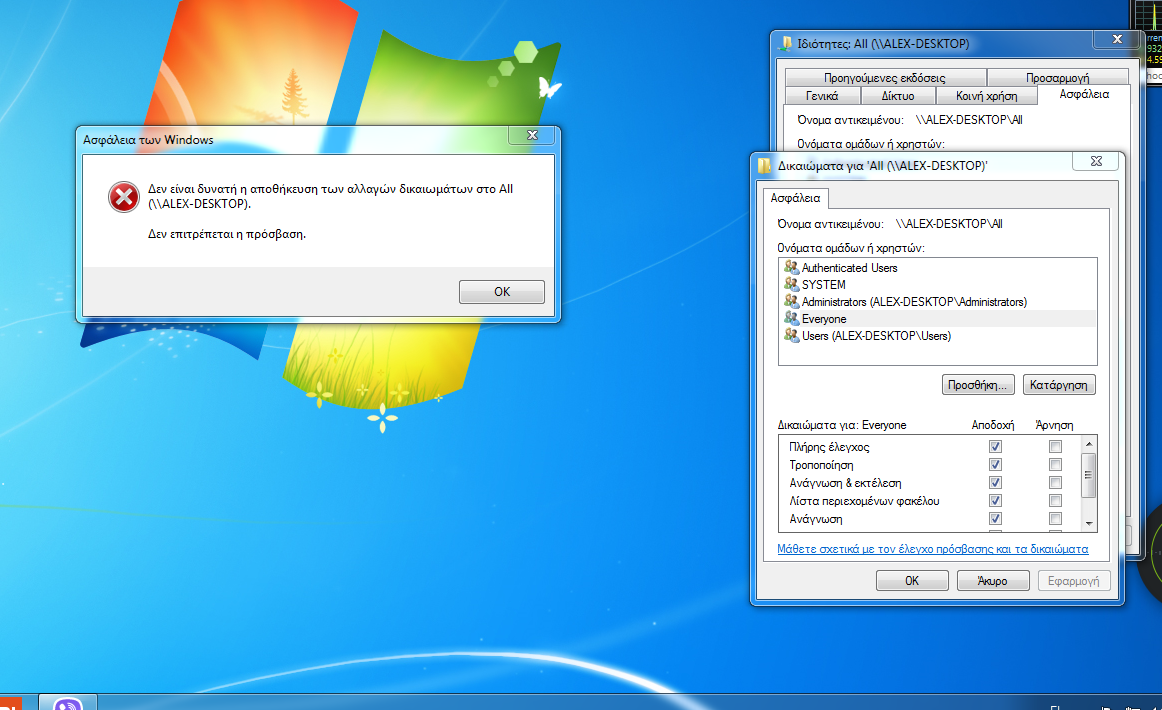1162x710 pixels.
Task: Check Deny checkbox for Ανάγνωση
Action: [x=1055, y=519]
